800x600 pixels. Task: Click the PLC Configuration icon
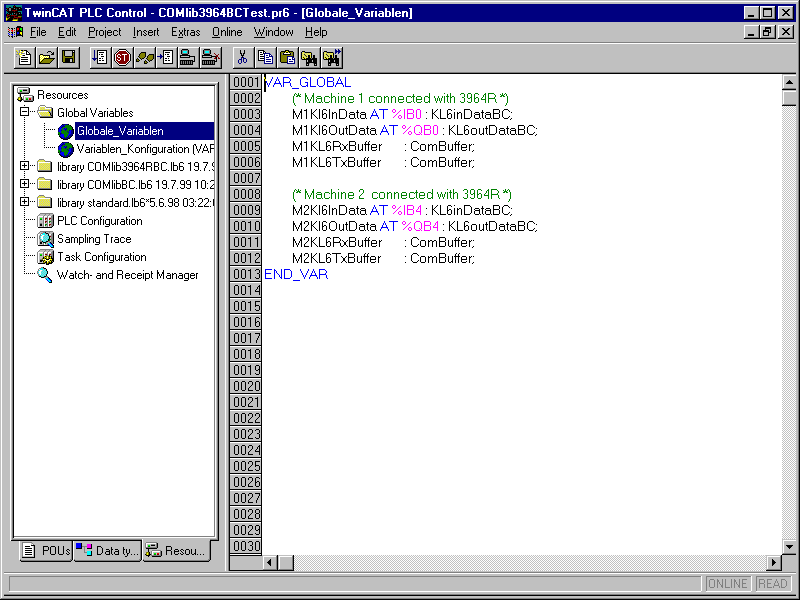pos(45,221)
